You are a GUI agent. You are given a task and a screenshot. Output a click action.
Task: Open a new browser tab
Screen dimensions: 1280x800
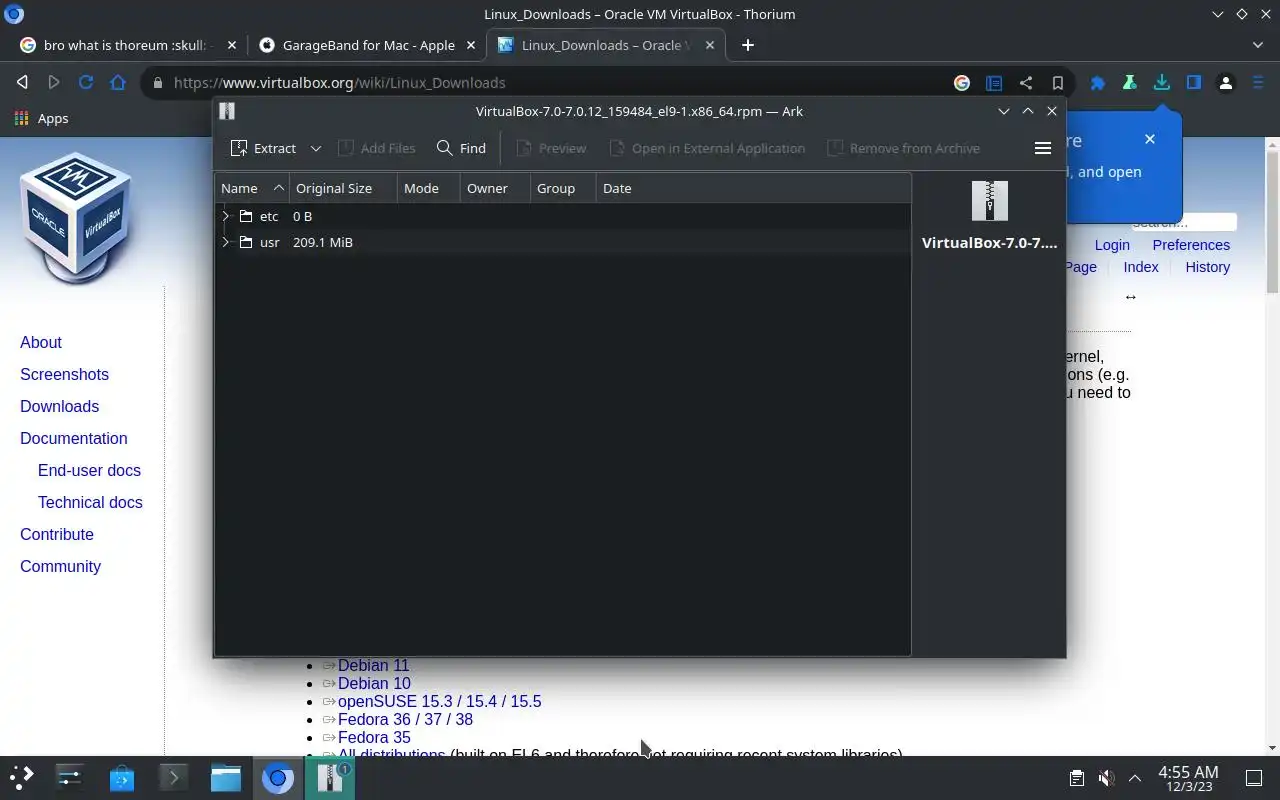[x=748, y=45]
